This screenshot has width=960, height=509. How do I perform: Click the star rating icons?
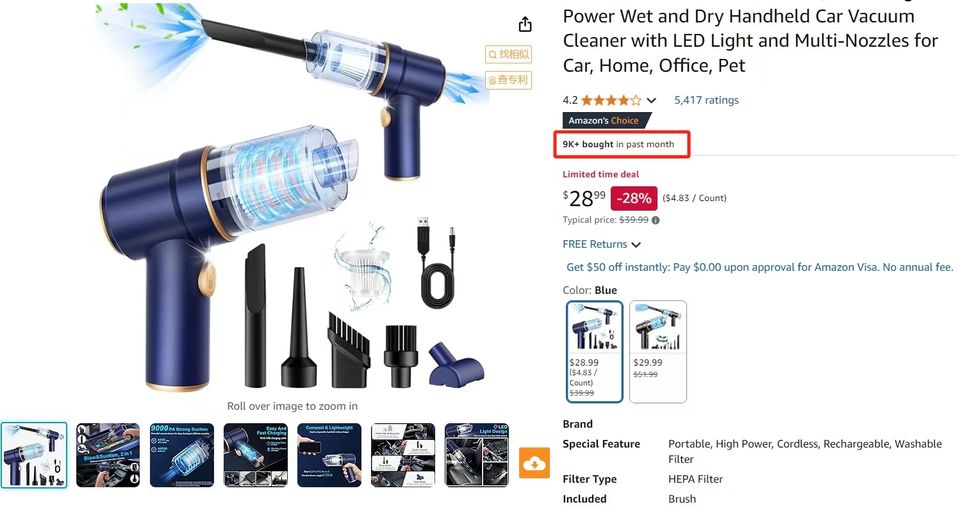[x=611, y=100]
